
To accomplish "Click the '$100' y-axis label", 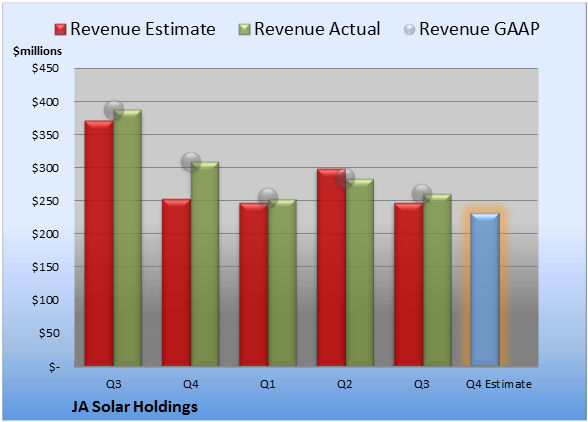I will tap(45, 300).
